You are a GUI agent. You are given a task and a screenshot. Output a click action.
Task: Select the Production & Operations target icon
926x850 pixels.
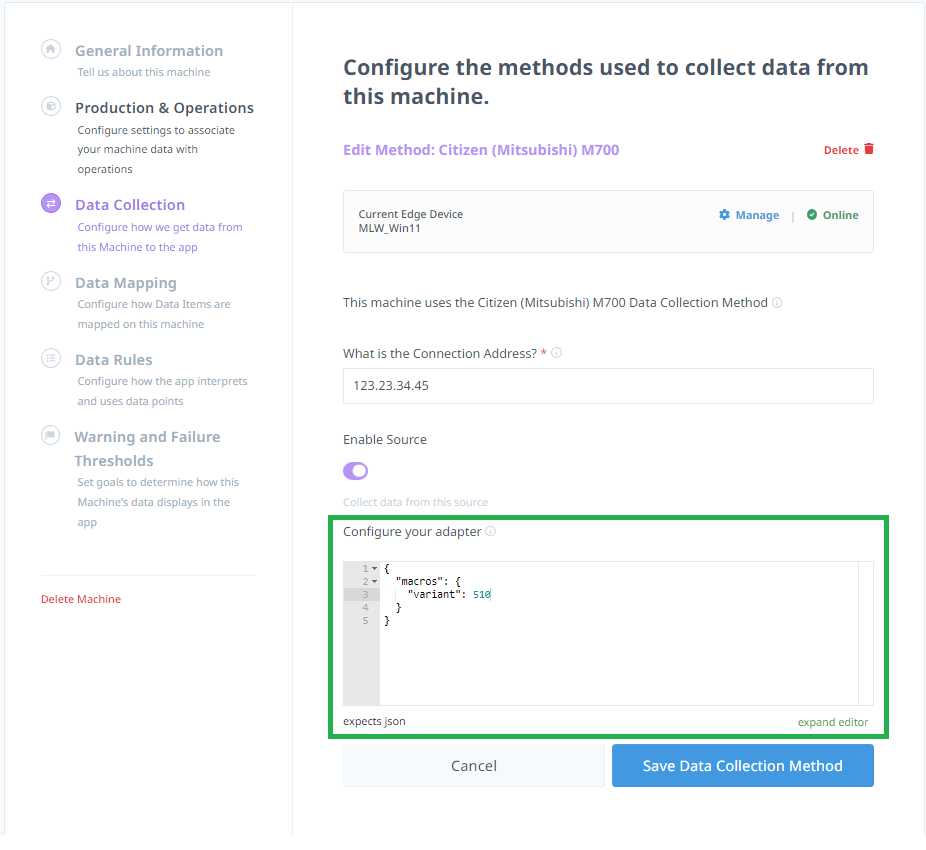pos(50,106)
